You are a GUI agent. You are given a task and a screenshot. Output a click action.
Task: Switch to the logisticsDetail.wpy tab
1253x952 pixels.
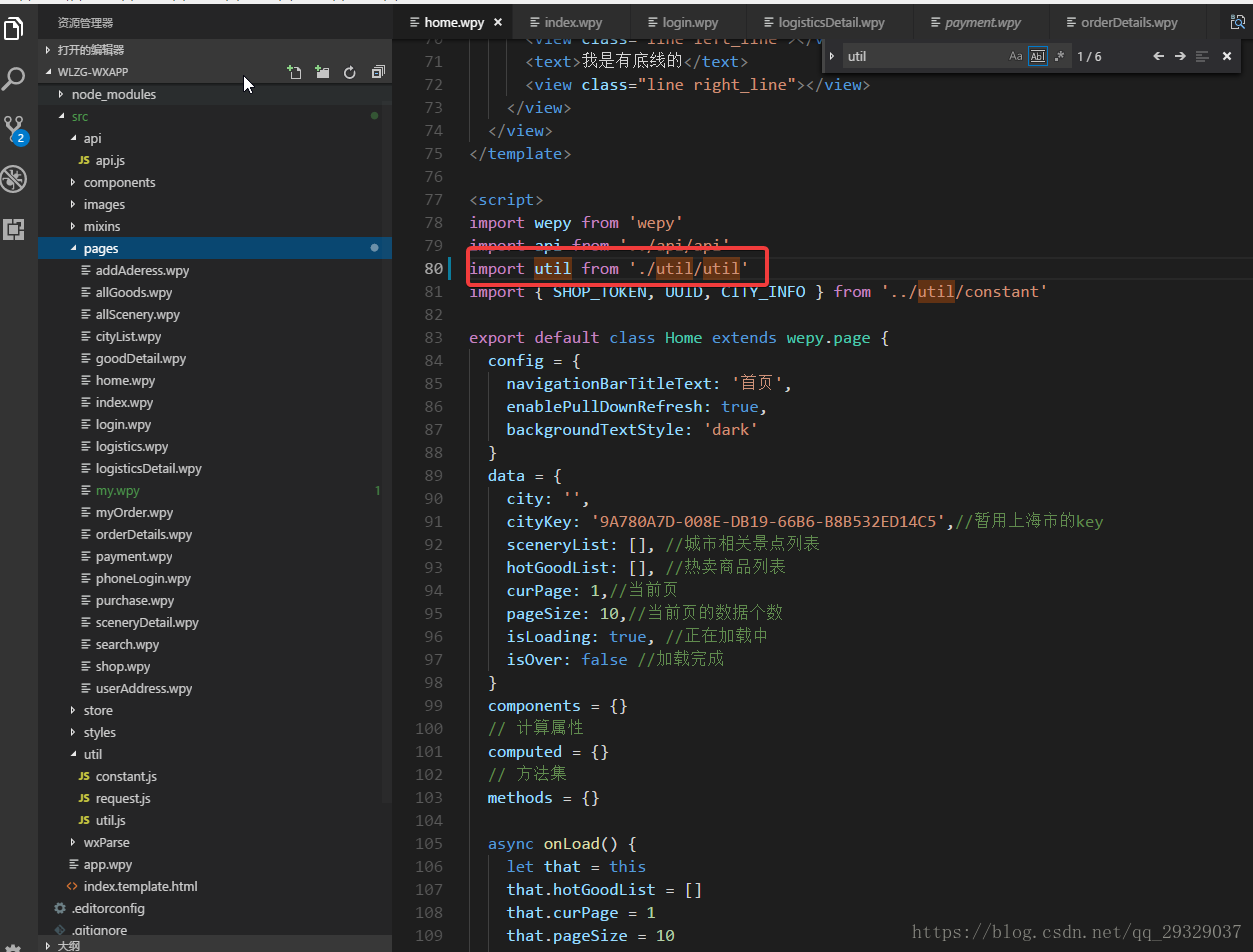pyautogui.click(x=832, y=22)
